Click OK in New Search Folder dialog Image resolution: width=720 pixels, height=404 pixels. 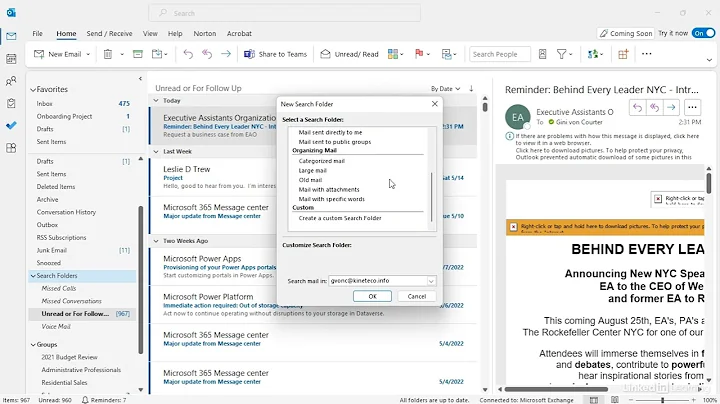[372, 297]
